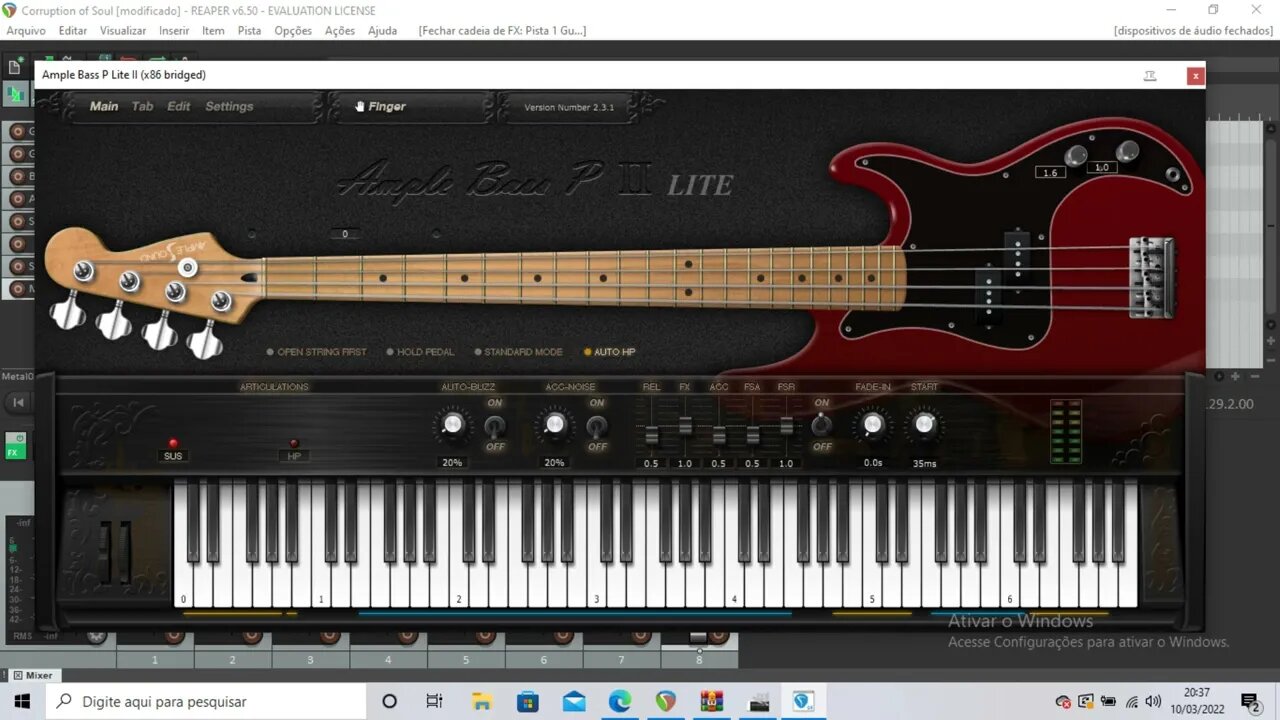Open the Pista menu
Screen dimensions: 1280x720
click(x=249, y=31)
